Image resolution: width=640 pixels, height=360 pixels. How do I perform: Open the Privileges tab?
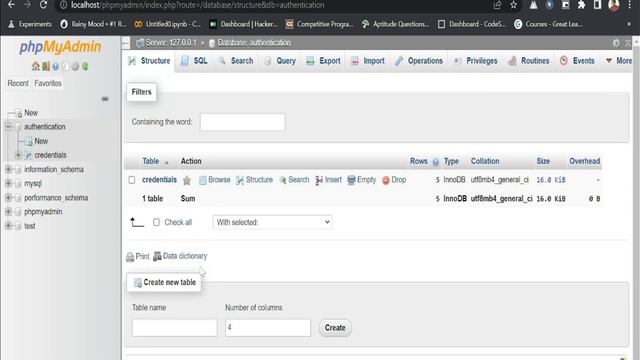tap(476, 61)
